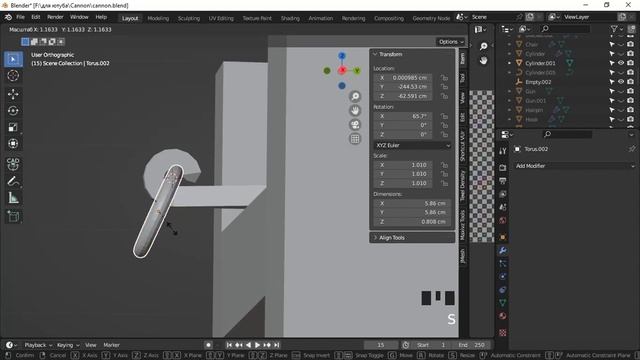The width and height of the screenshot is (640, 360).
Task: Switch orthographic/perspective grid icon
Action: click(x=355, y=139)
